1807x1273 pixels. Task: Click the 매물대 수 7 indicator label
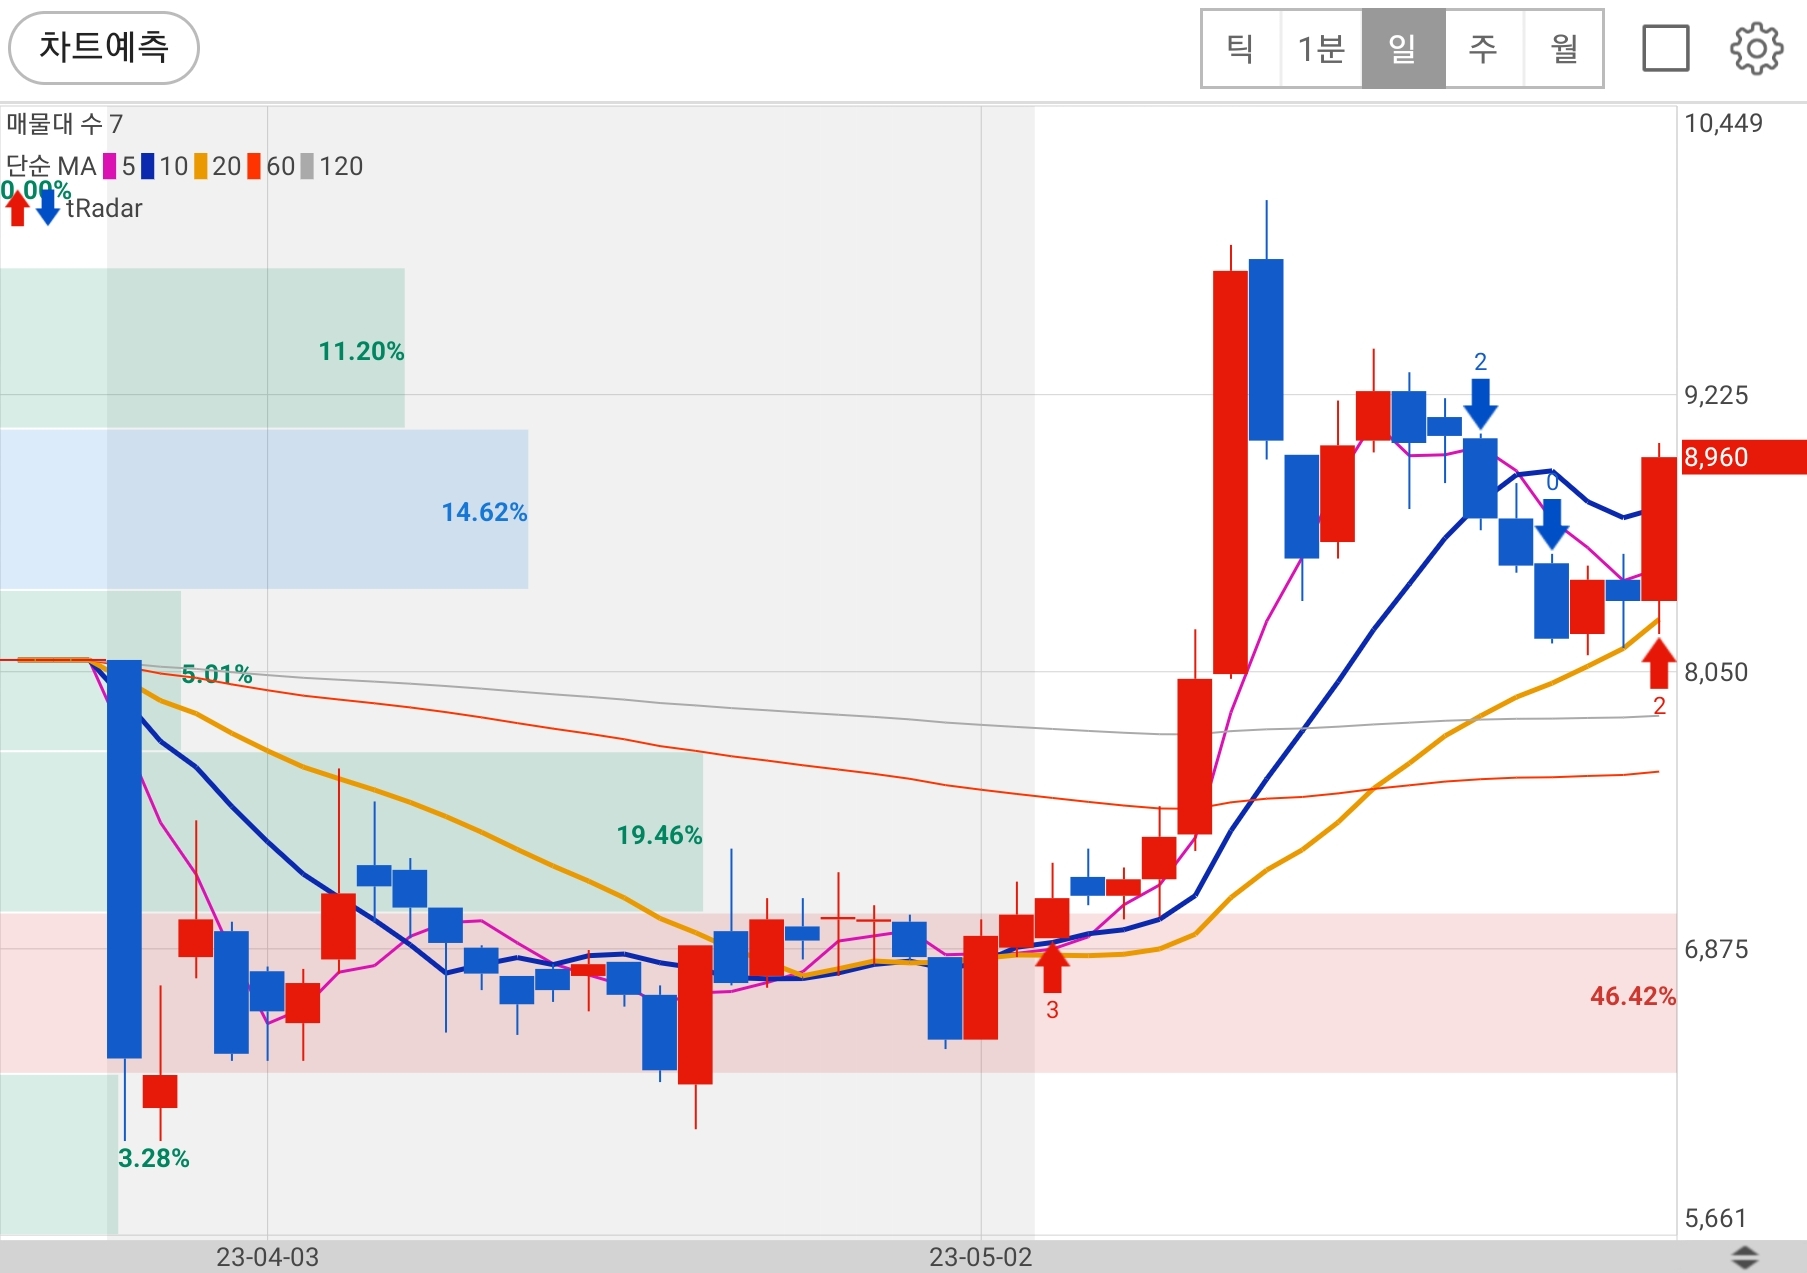pyautogui.click(x=65, y=124)
